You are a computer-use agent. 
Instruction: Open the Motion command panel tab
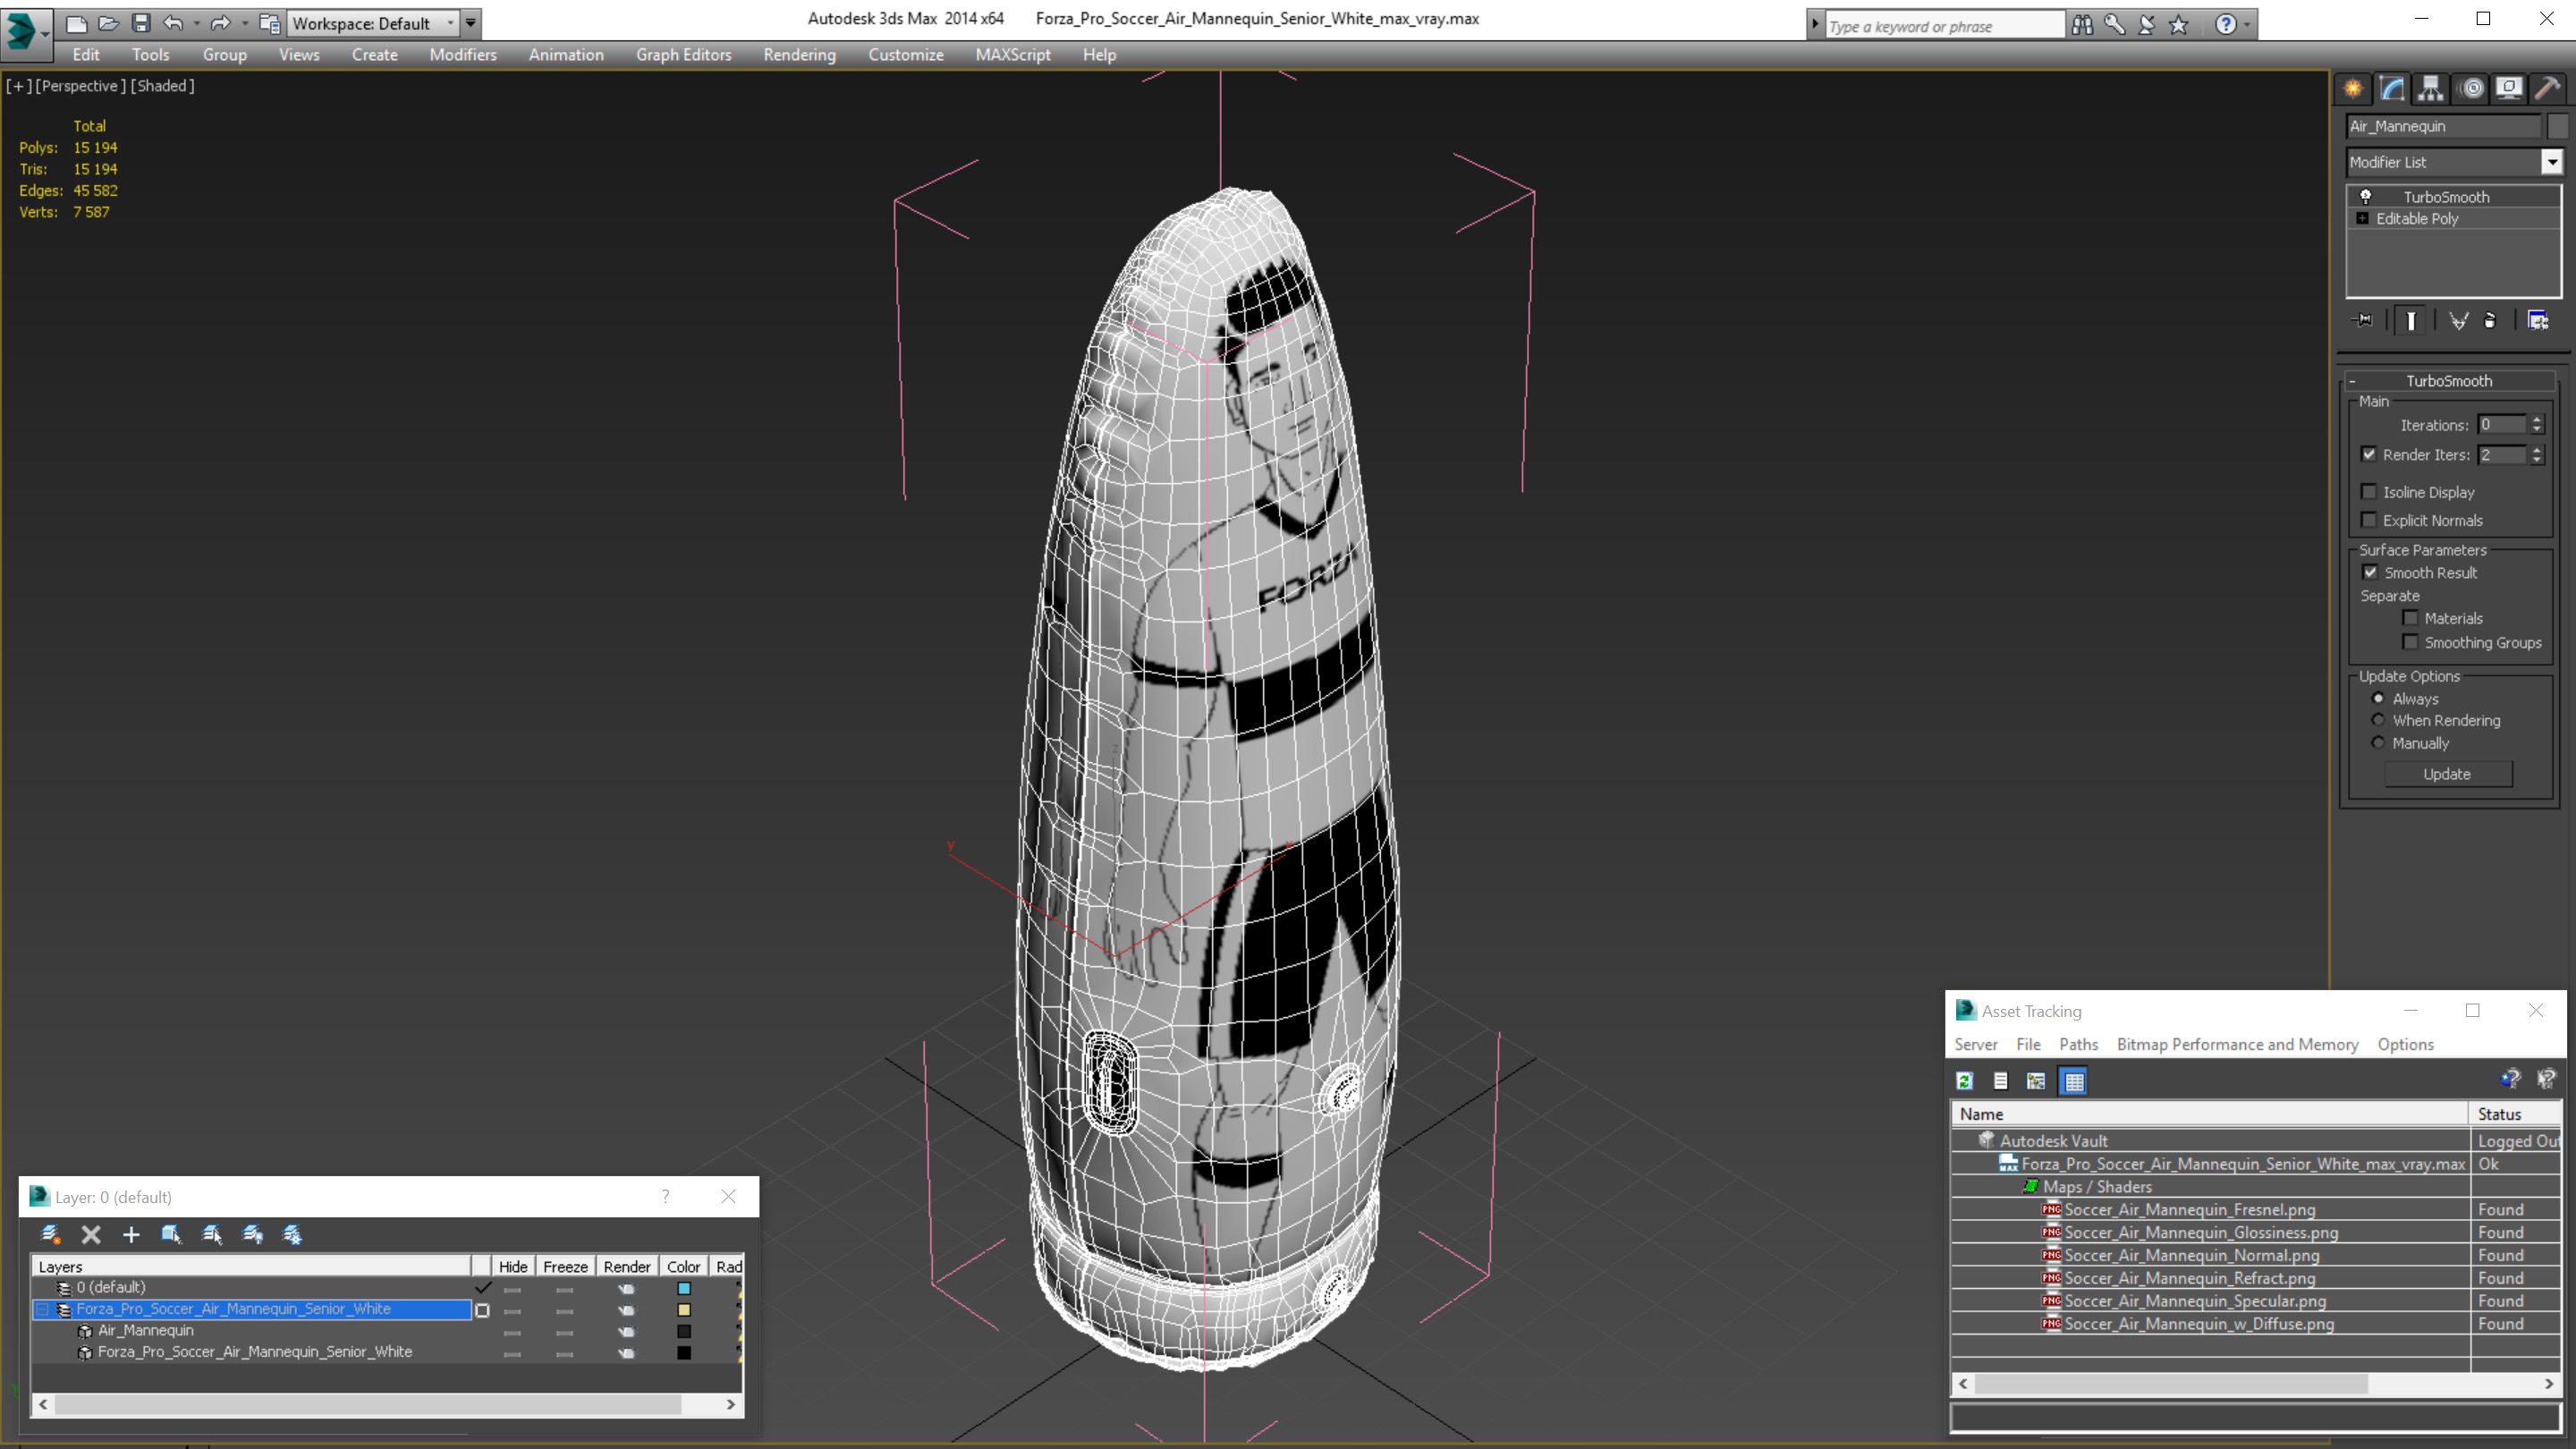pyautogui.click(x=2471, y=89)
